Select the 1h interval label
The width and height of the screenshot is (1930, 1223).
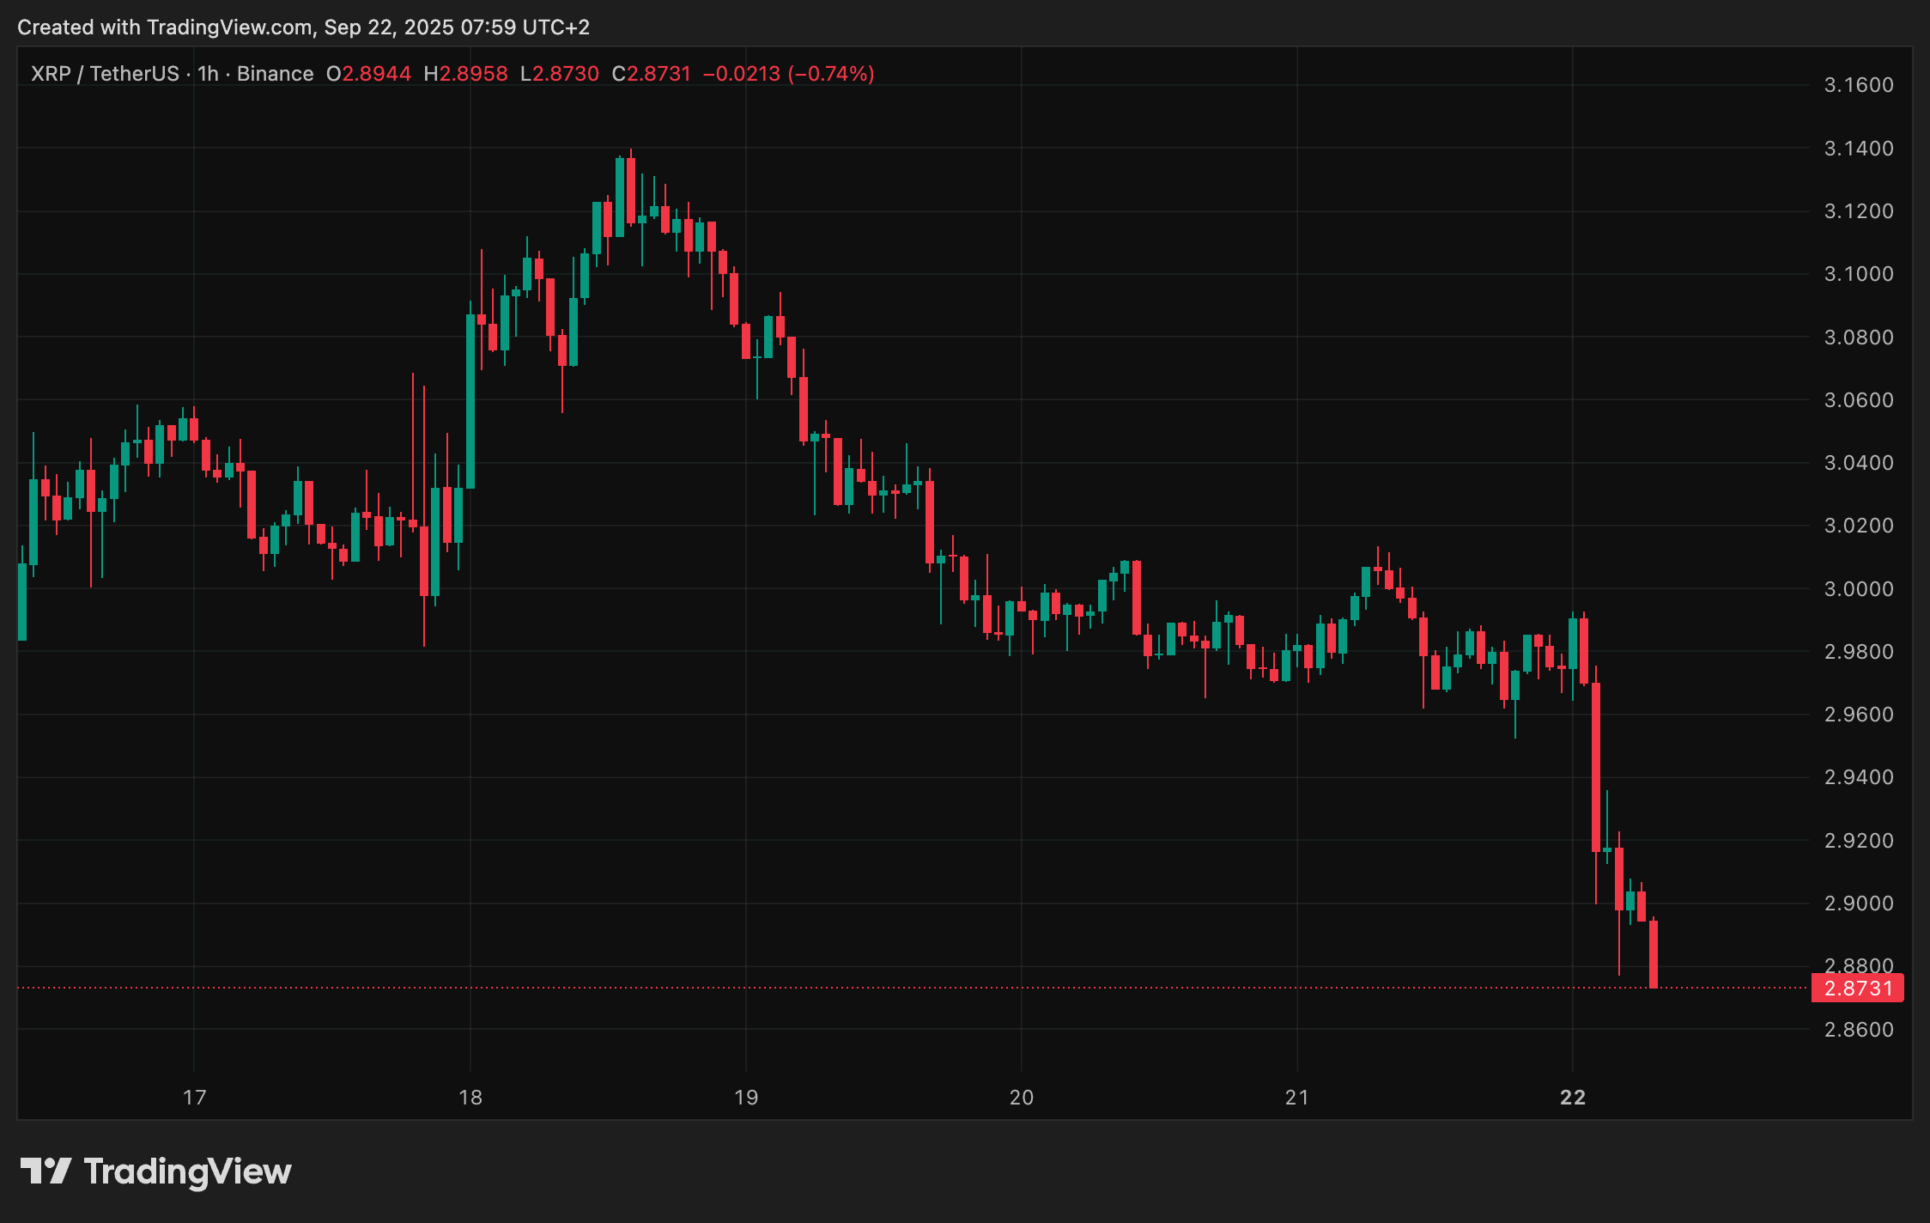208,74
